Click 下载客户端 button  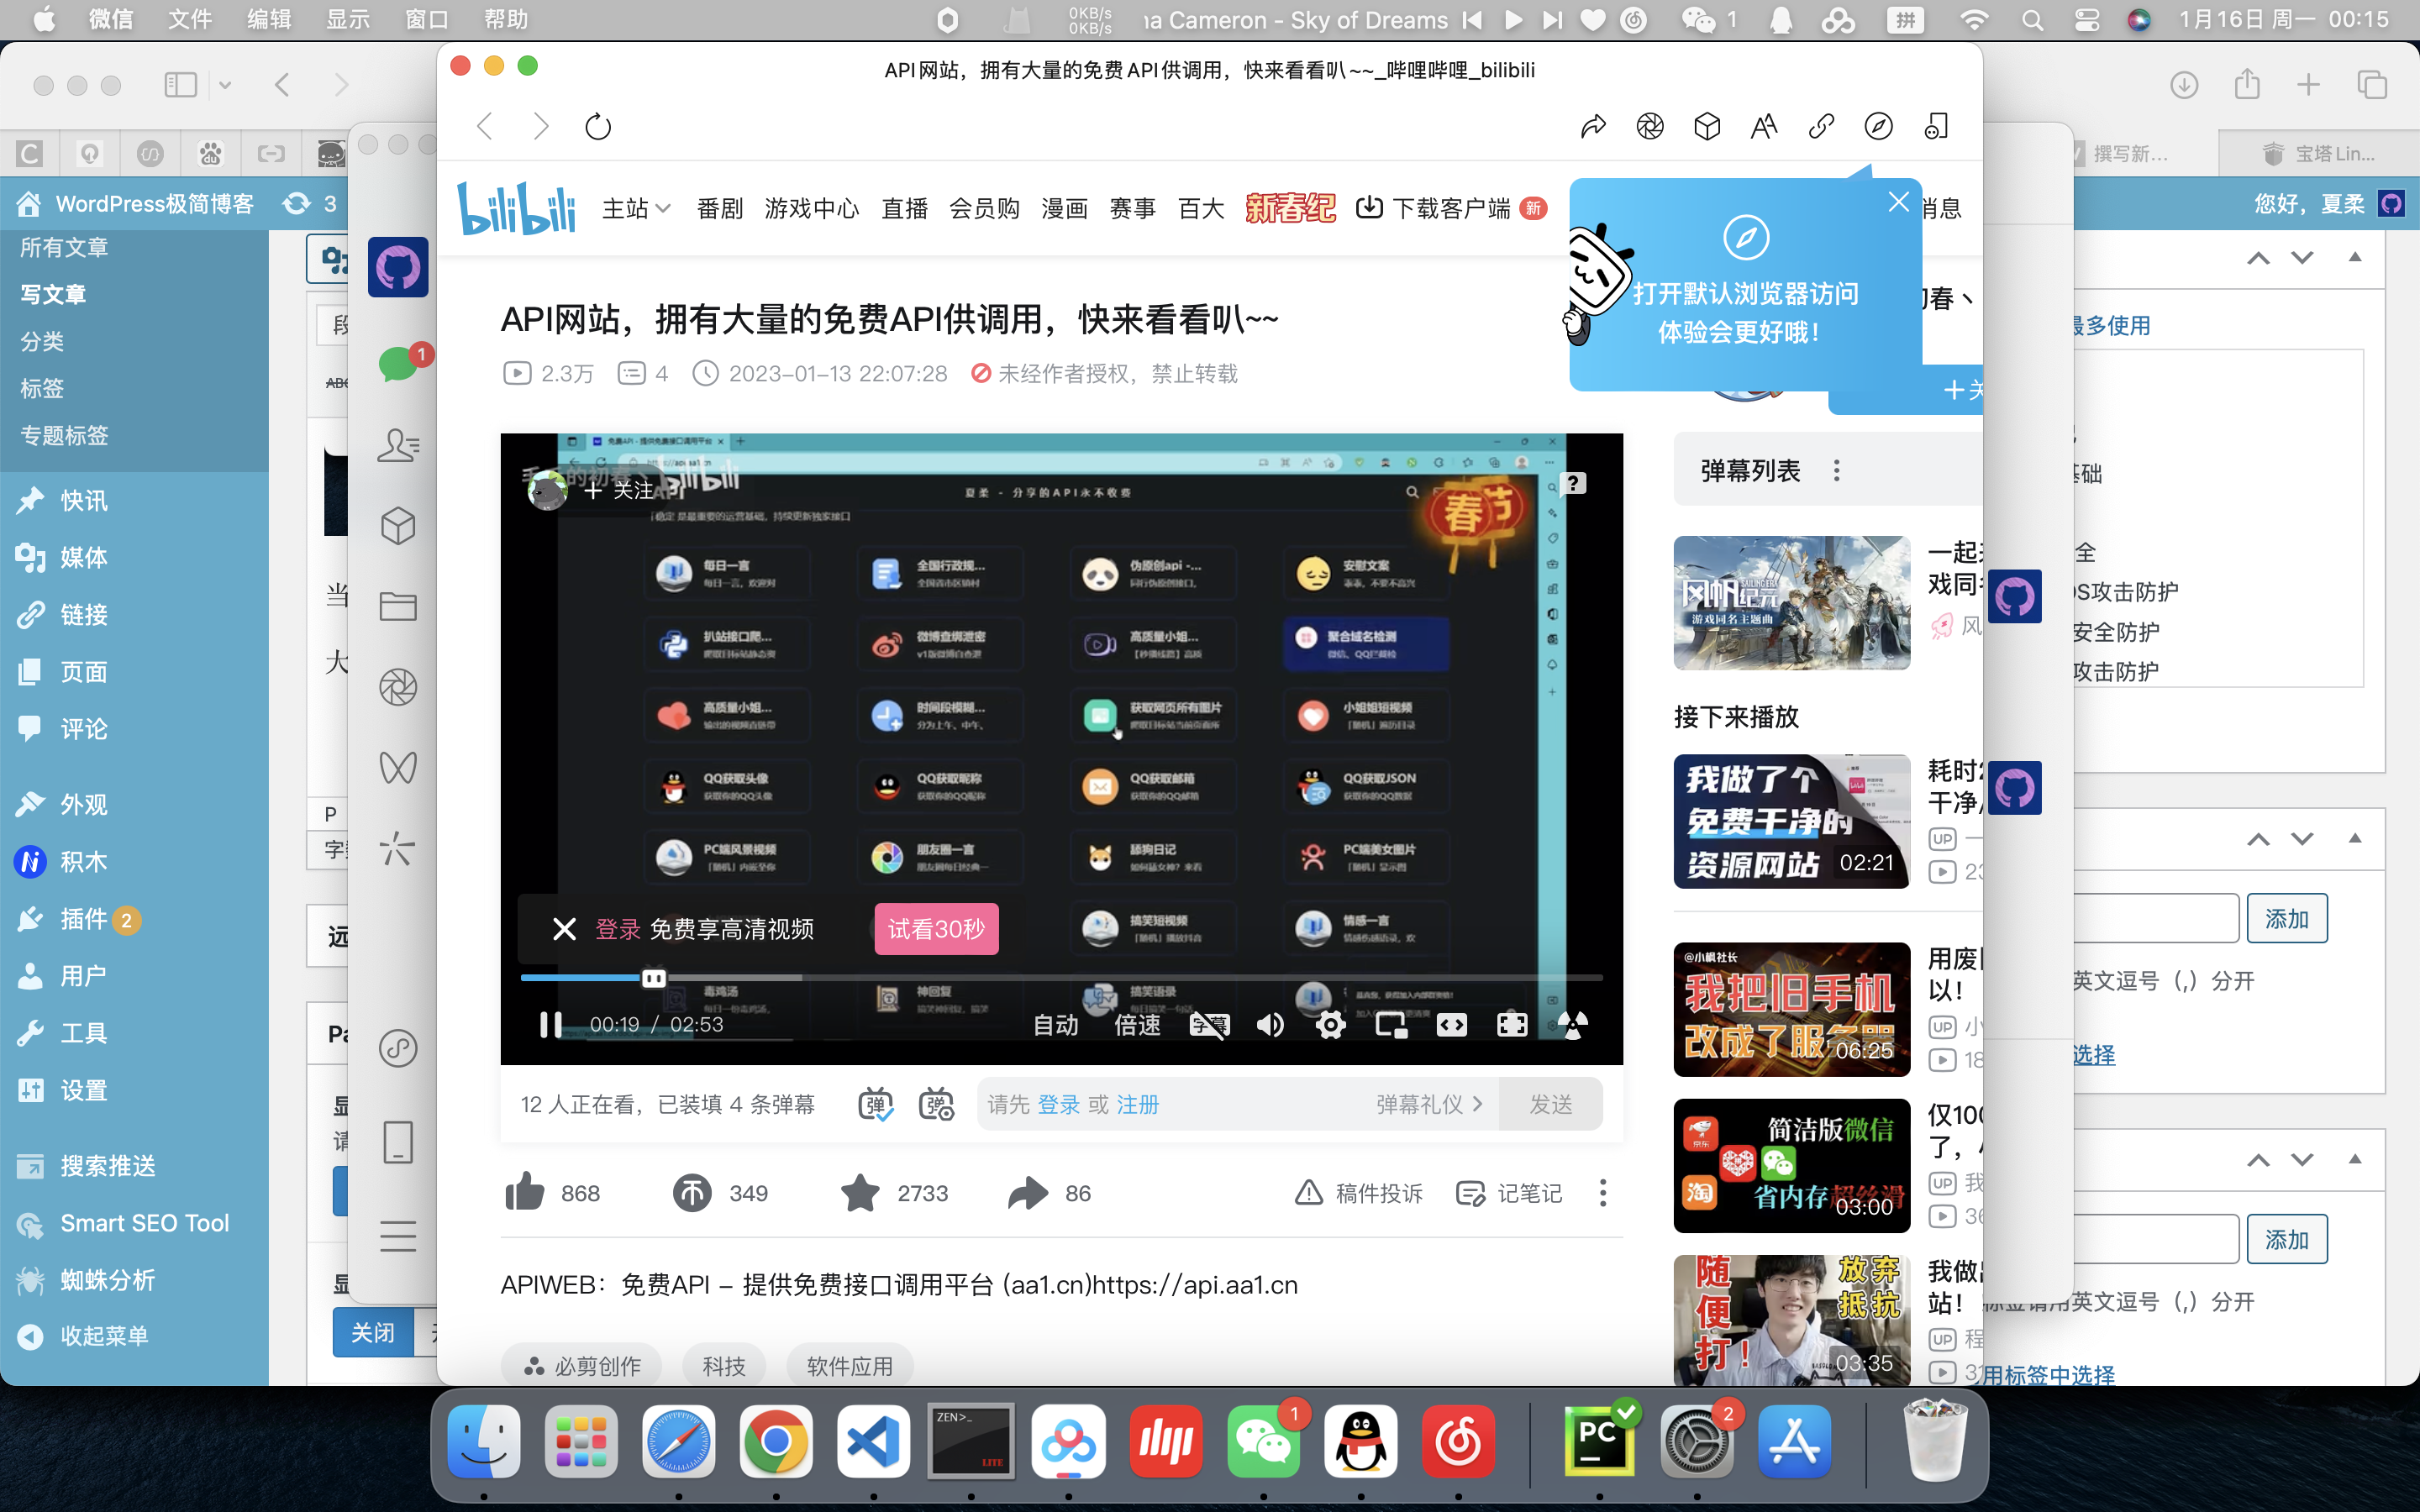click(x=1450, y=208)
